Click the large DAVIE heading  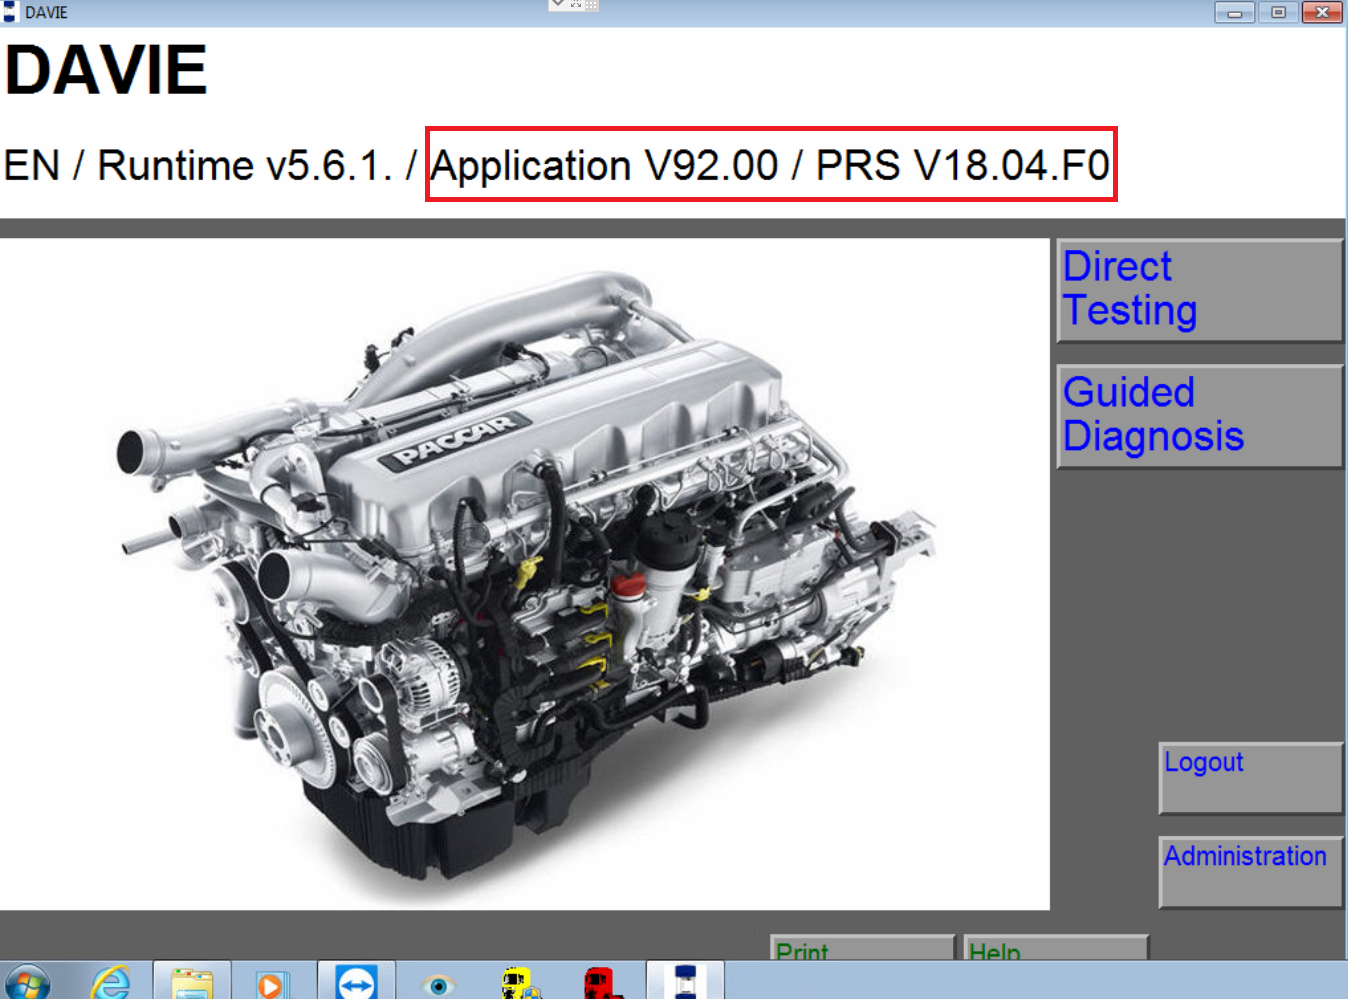[106, 70]
